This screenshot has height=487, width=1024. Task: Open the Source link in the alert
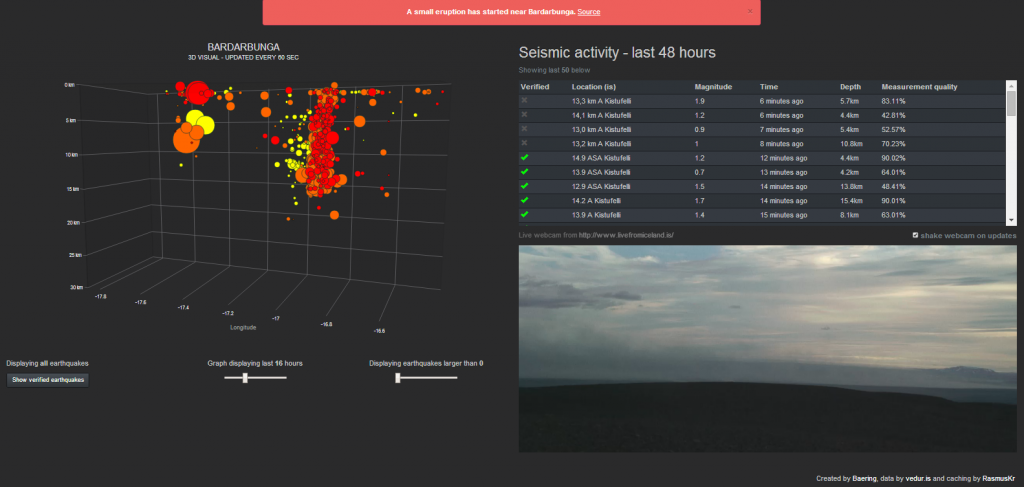coord(589,12)
